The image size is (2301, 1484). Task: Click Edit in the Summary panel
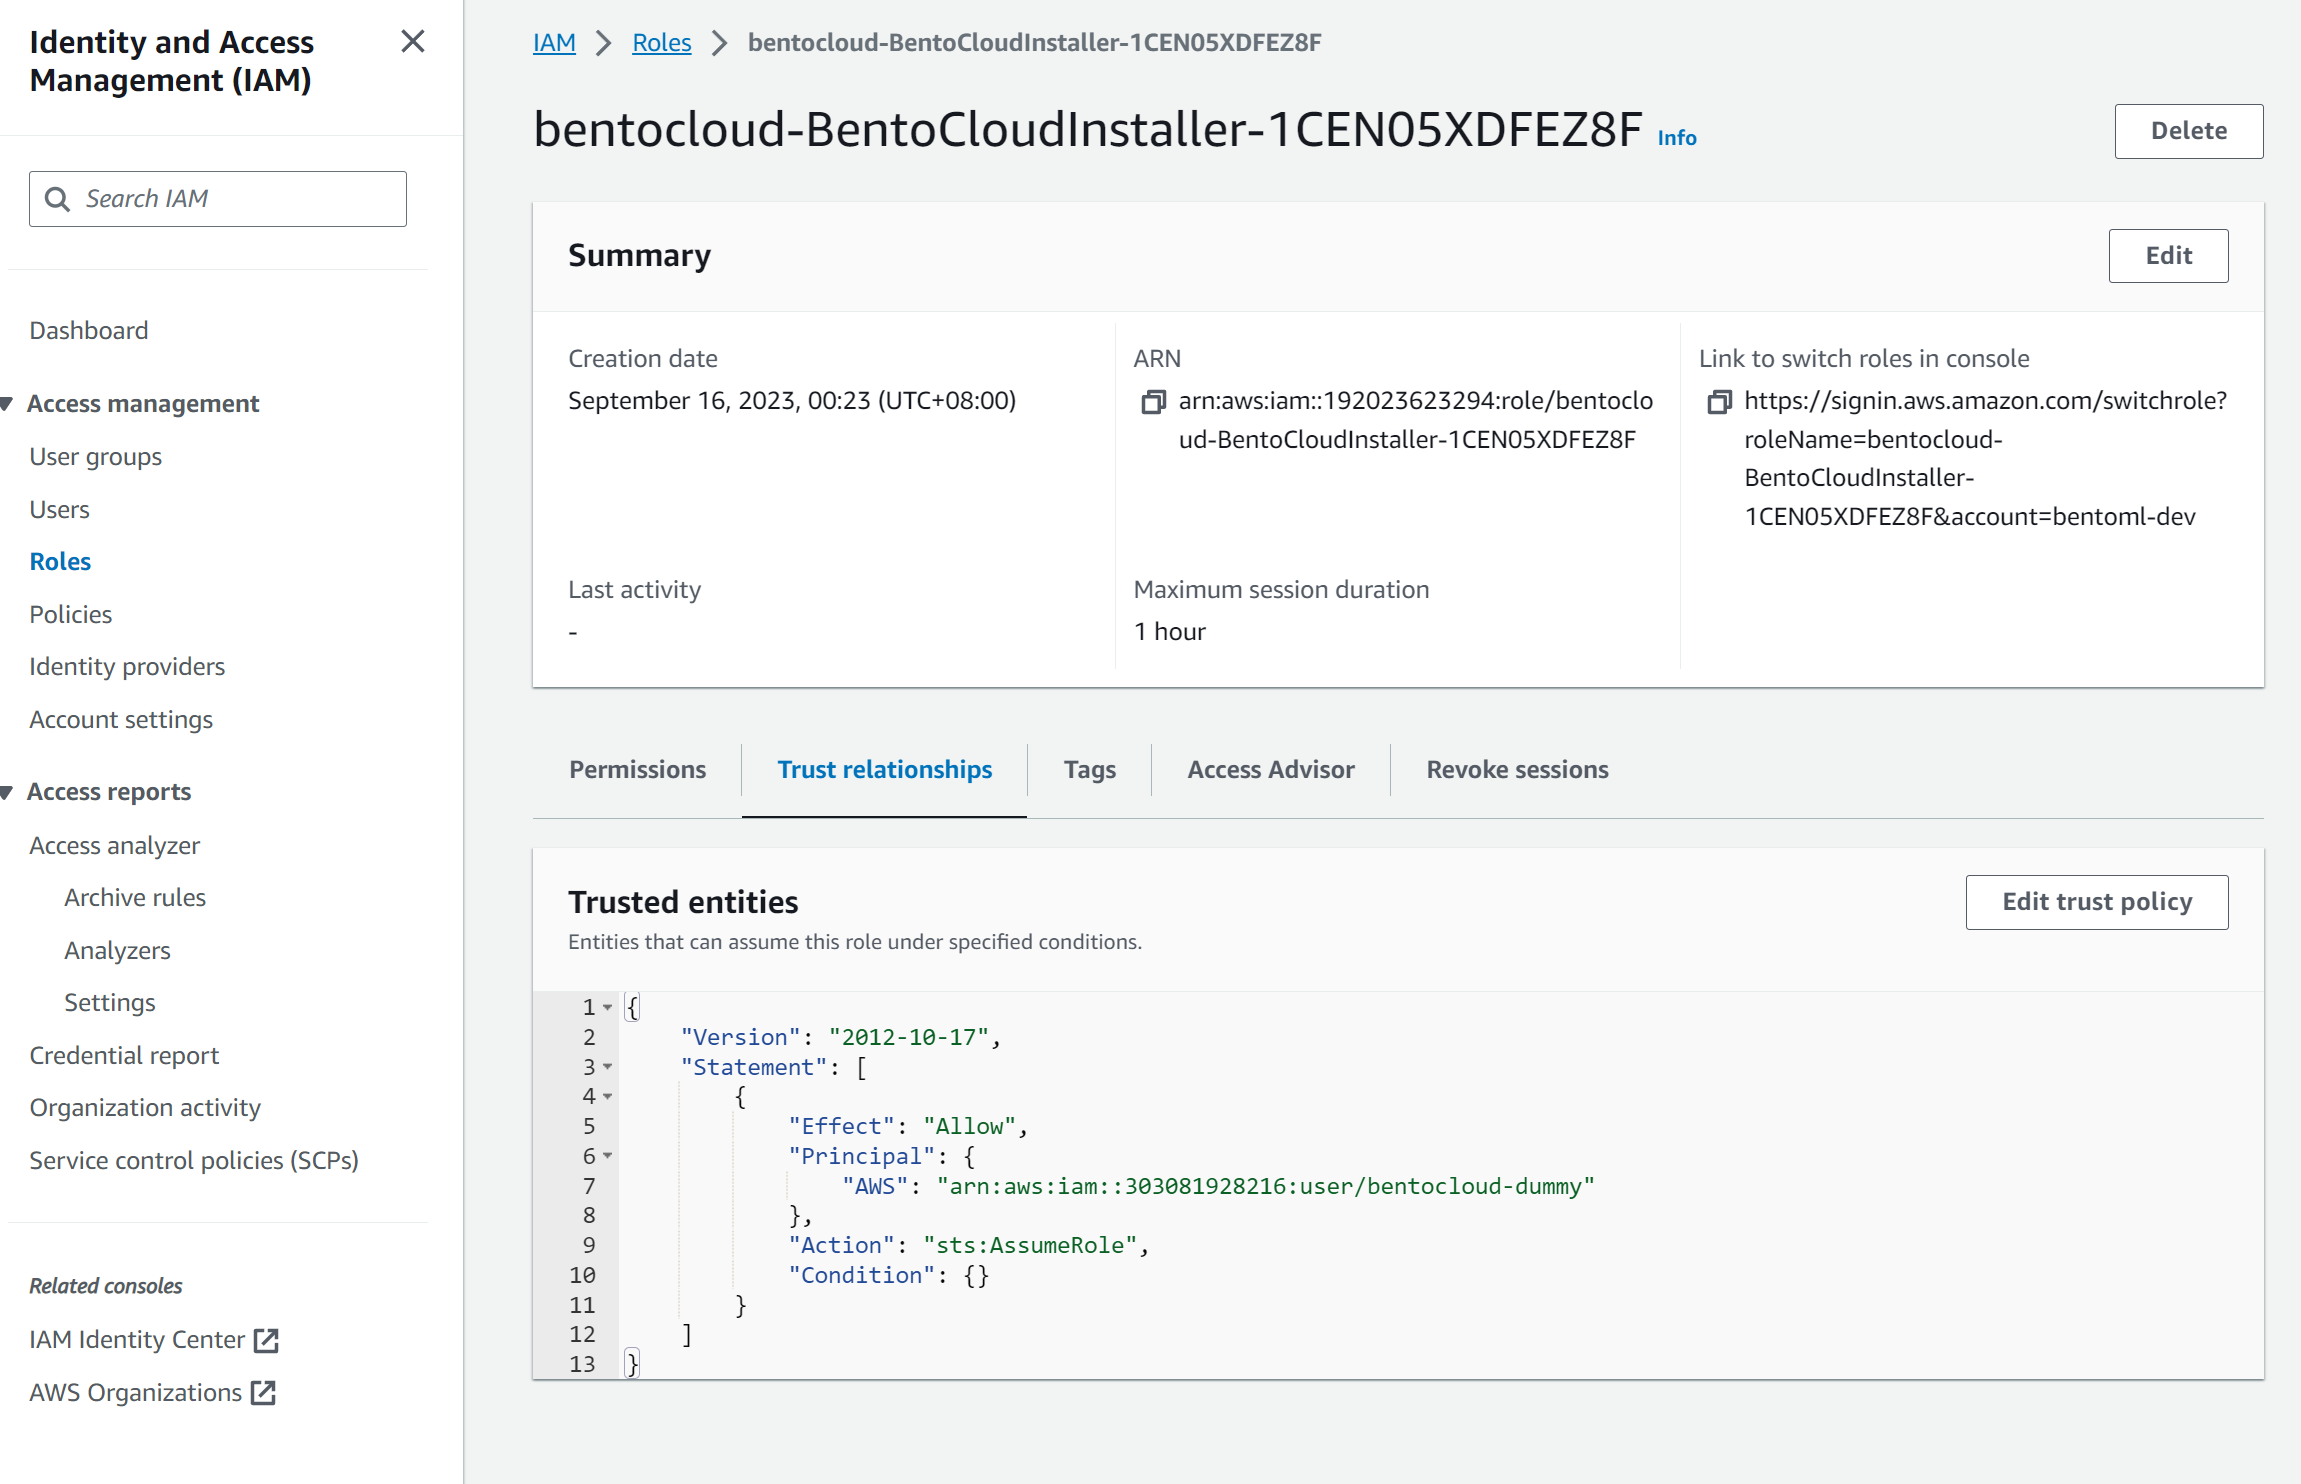tap(2168, 256)
